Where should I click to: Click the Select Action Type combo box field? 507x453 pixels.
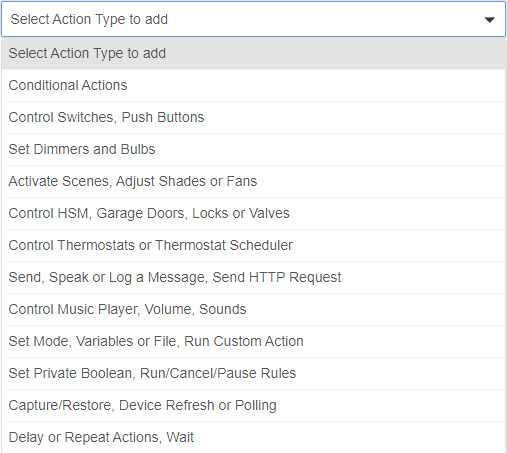click(253, 19)
